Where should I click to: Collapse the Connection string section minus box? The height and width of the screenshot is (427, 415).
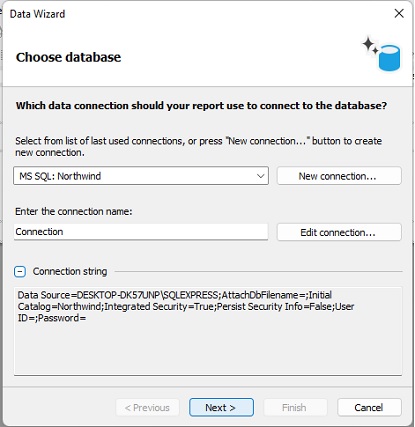[x=20, y=272]
